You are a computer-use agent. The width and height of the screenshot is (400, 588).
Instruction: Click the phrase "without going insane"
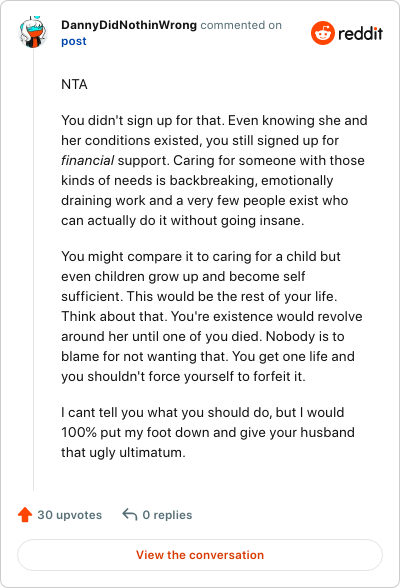(x=236, y=220)
